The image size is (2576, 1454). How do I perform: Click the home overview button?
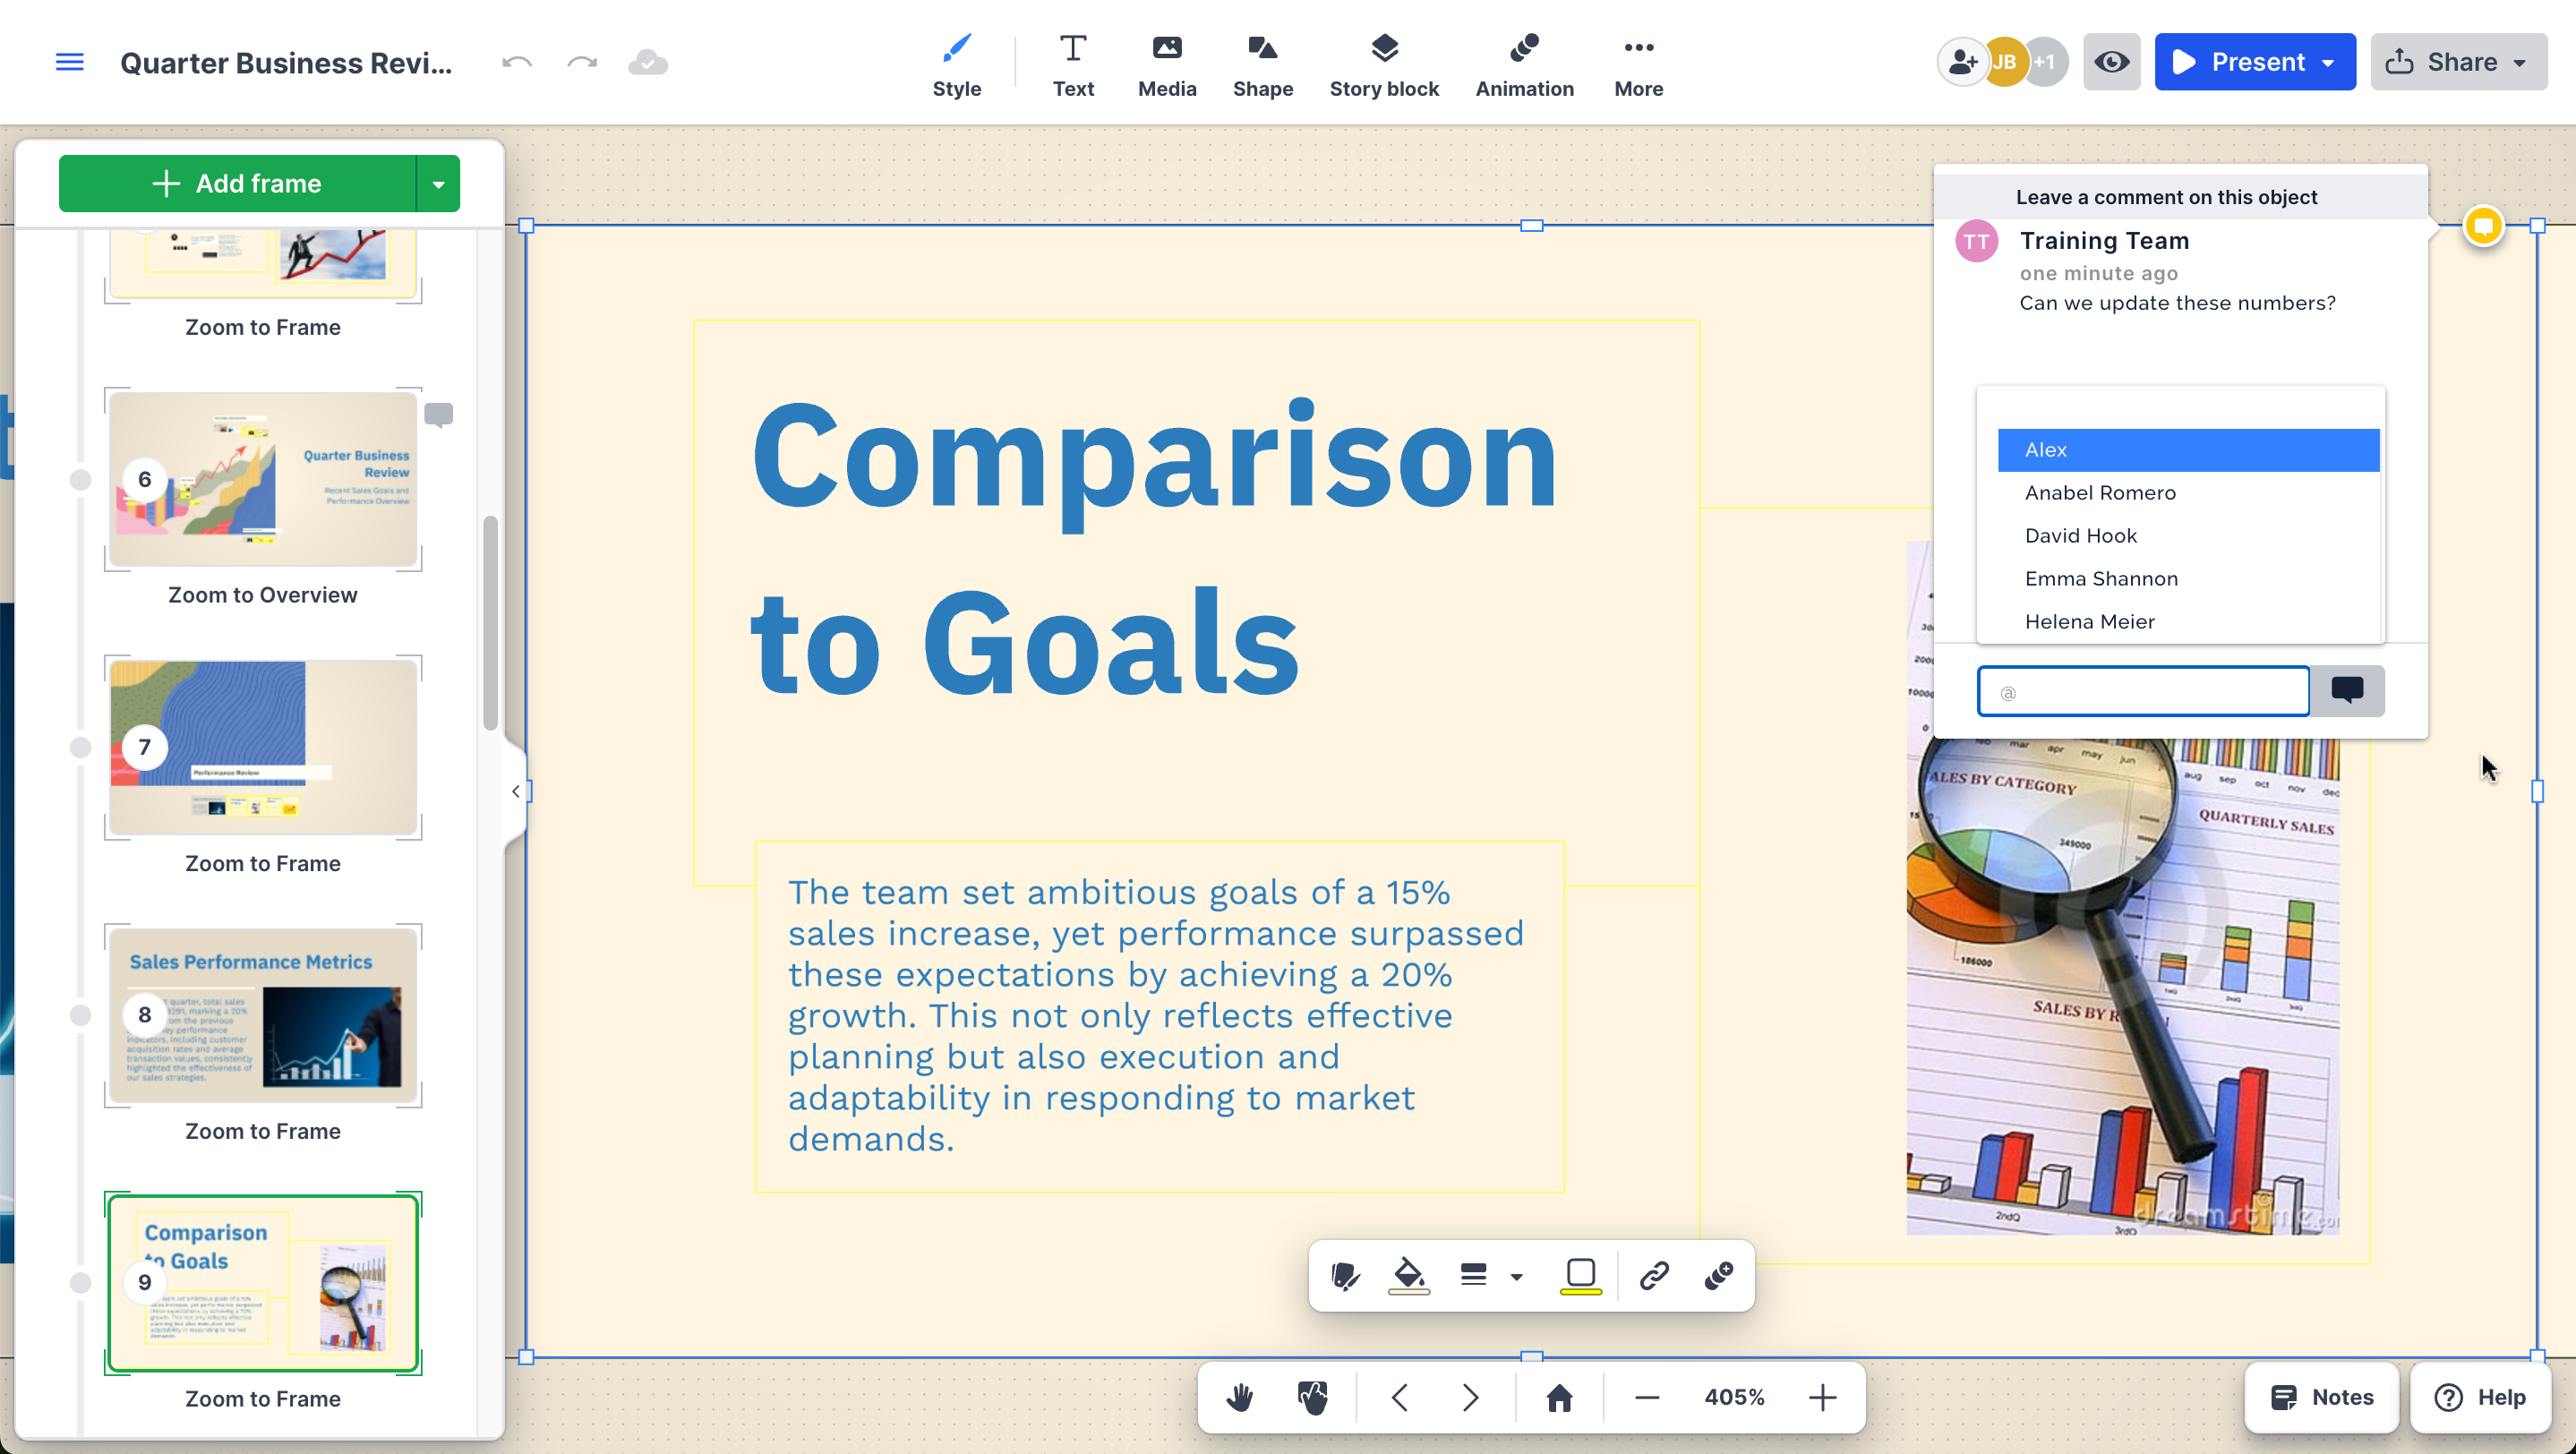coord(1559,1397)
